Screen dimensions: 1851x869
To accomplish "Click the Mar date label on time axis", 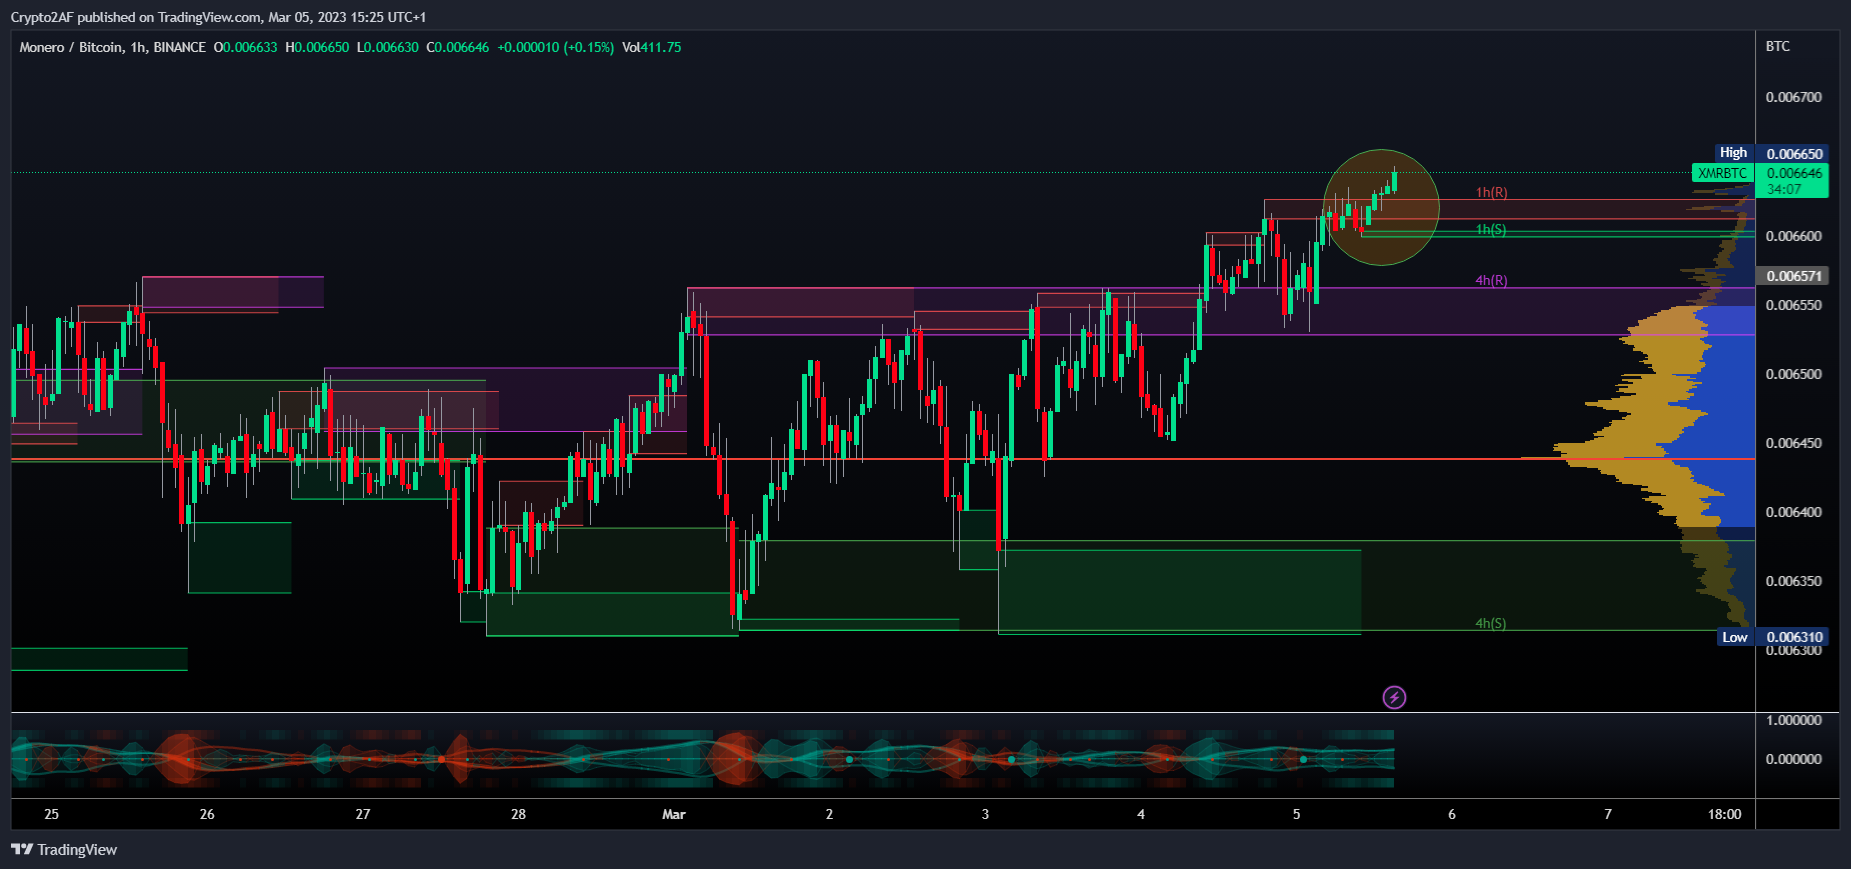I will [x=674, y=814].
